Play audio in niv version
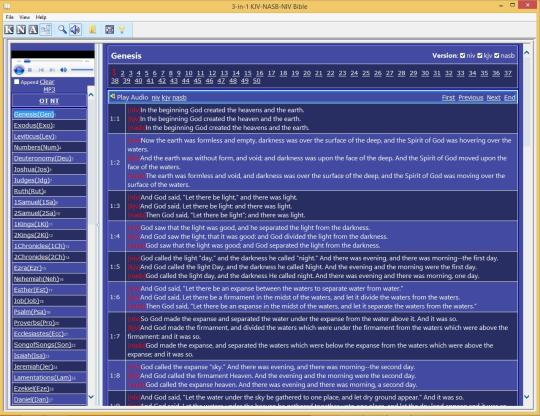 [x=156, y=97]
